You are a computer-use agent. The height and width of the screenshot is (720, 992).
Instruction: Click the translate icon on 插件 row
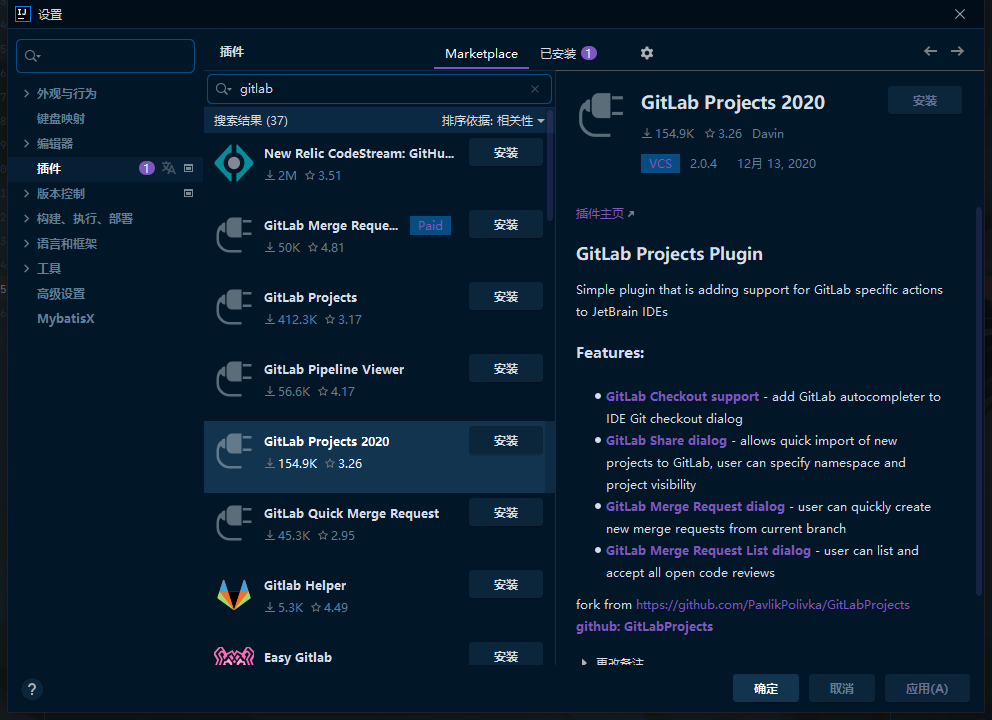[168, 168]
